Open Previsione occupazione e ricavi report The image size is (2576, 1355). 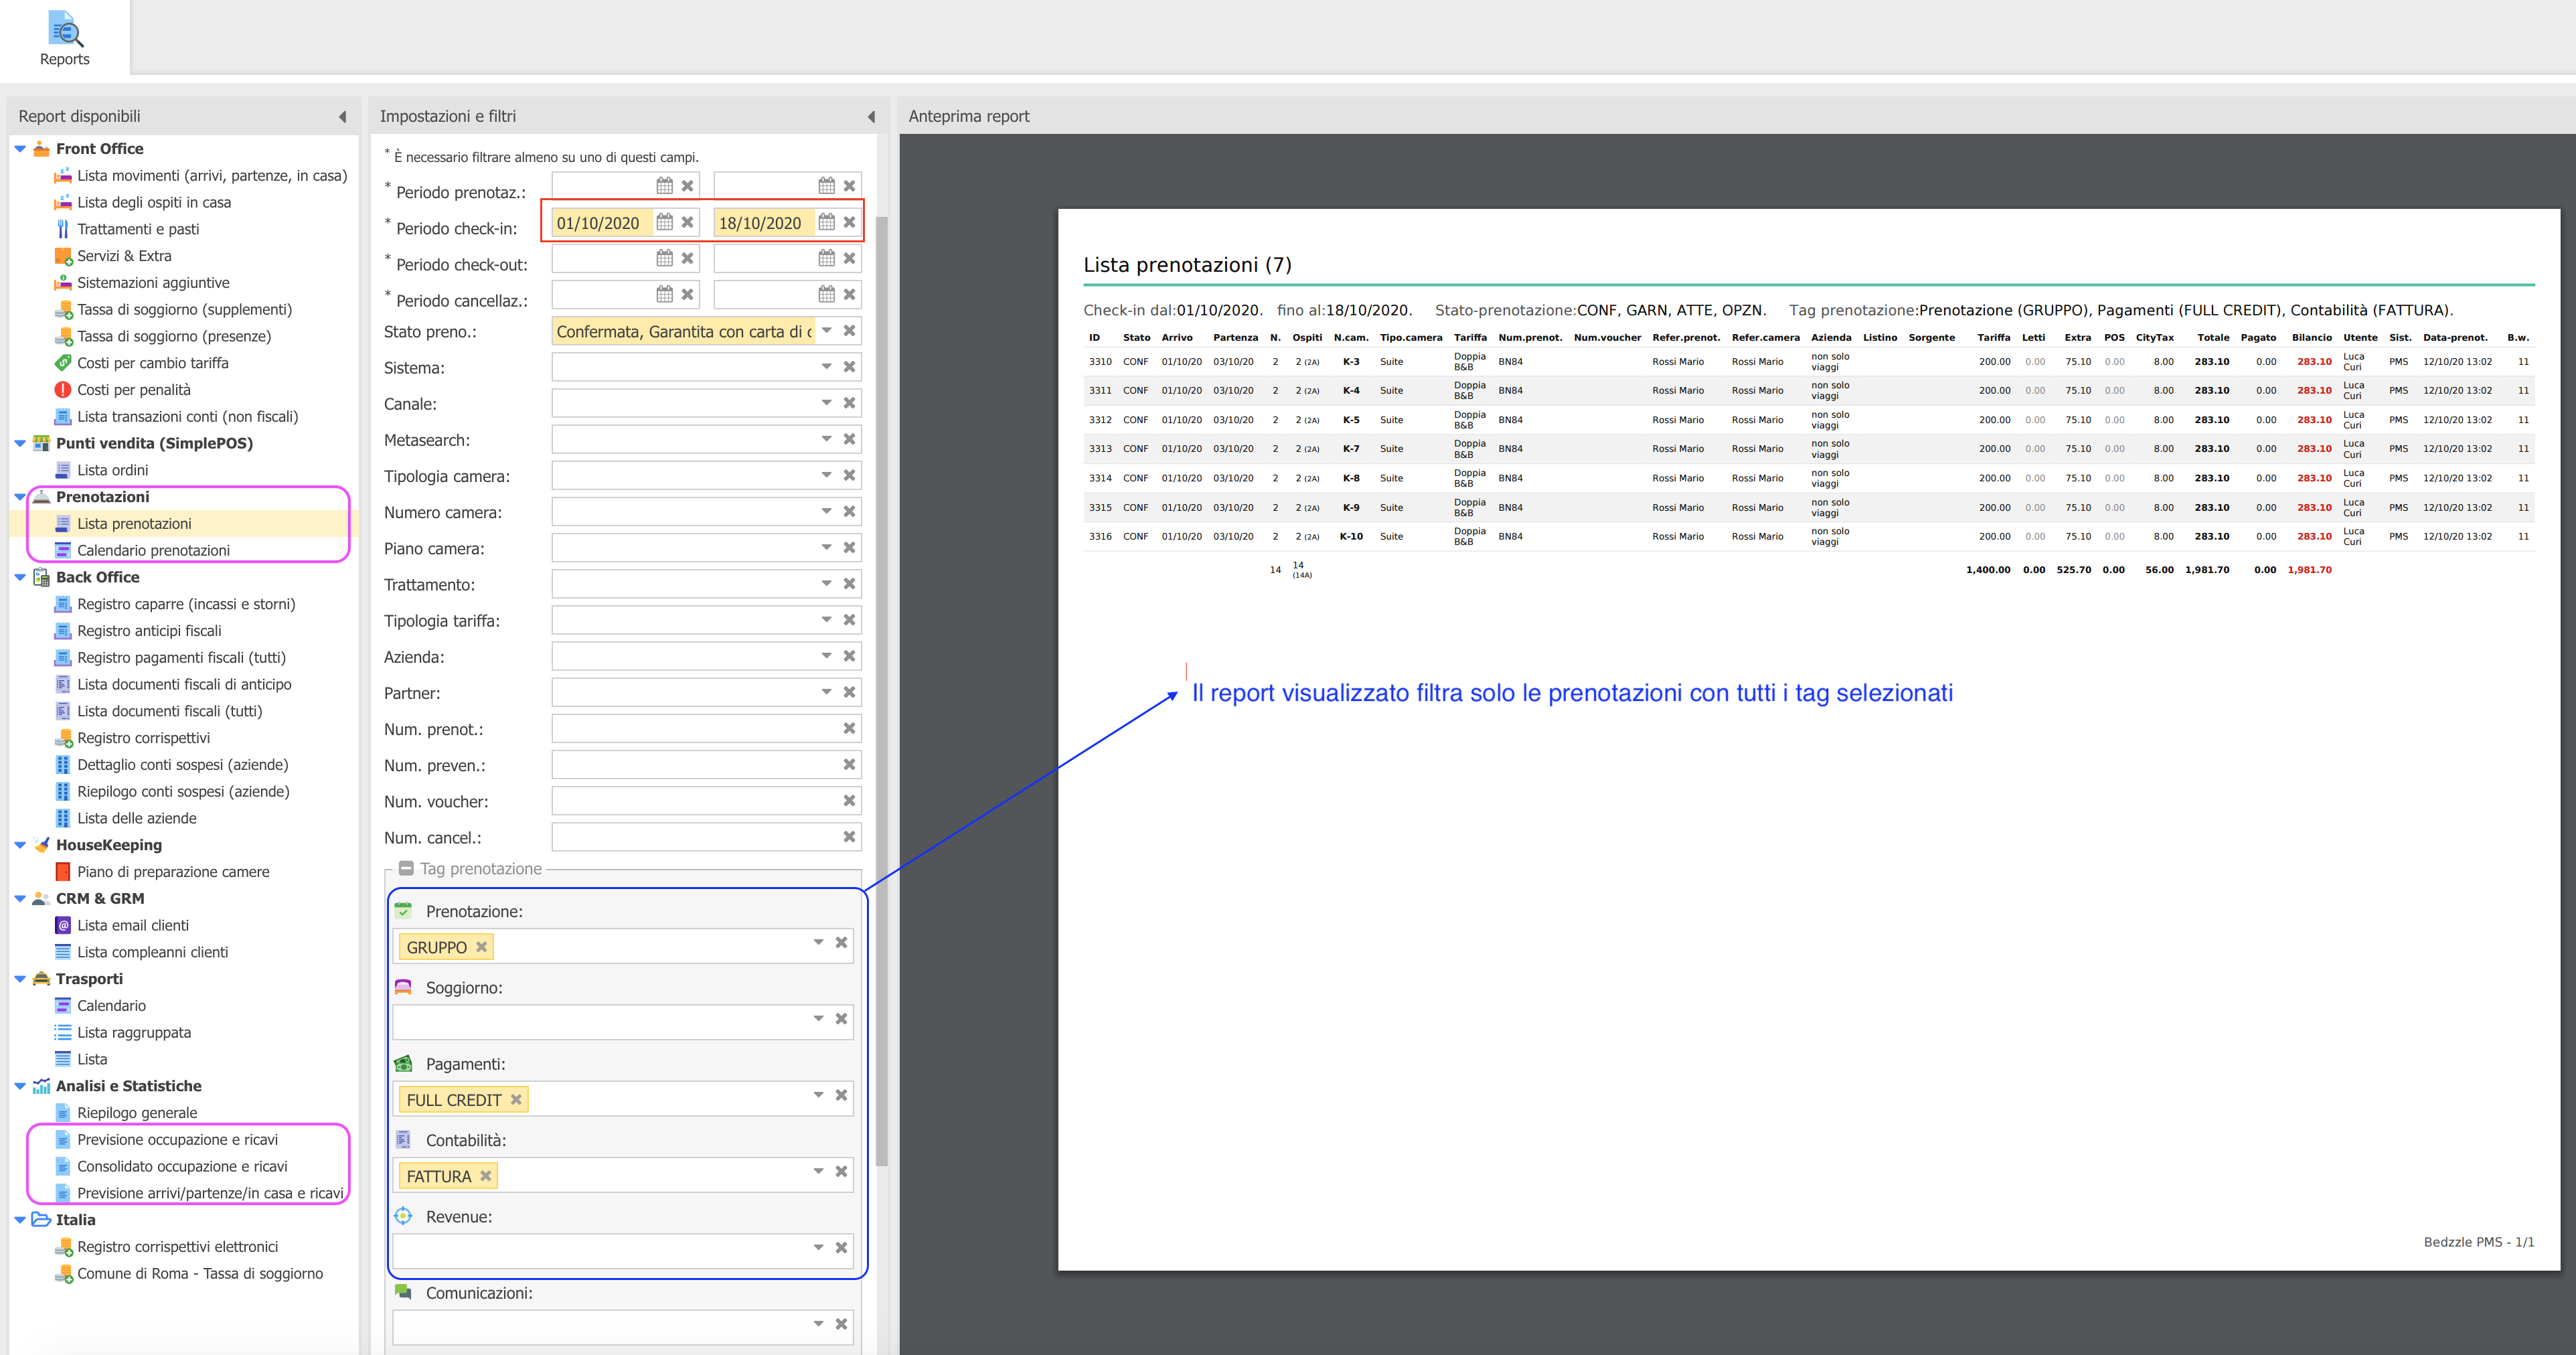177,1139
